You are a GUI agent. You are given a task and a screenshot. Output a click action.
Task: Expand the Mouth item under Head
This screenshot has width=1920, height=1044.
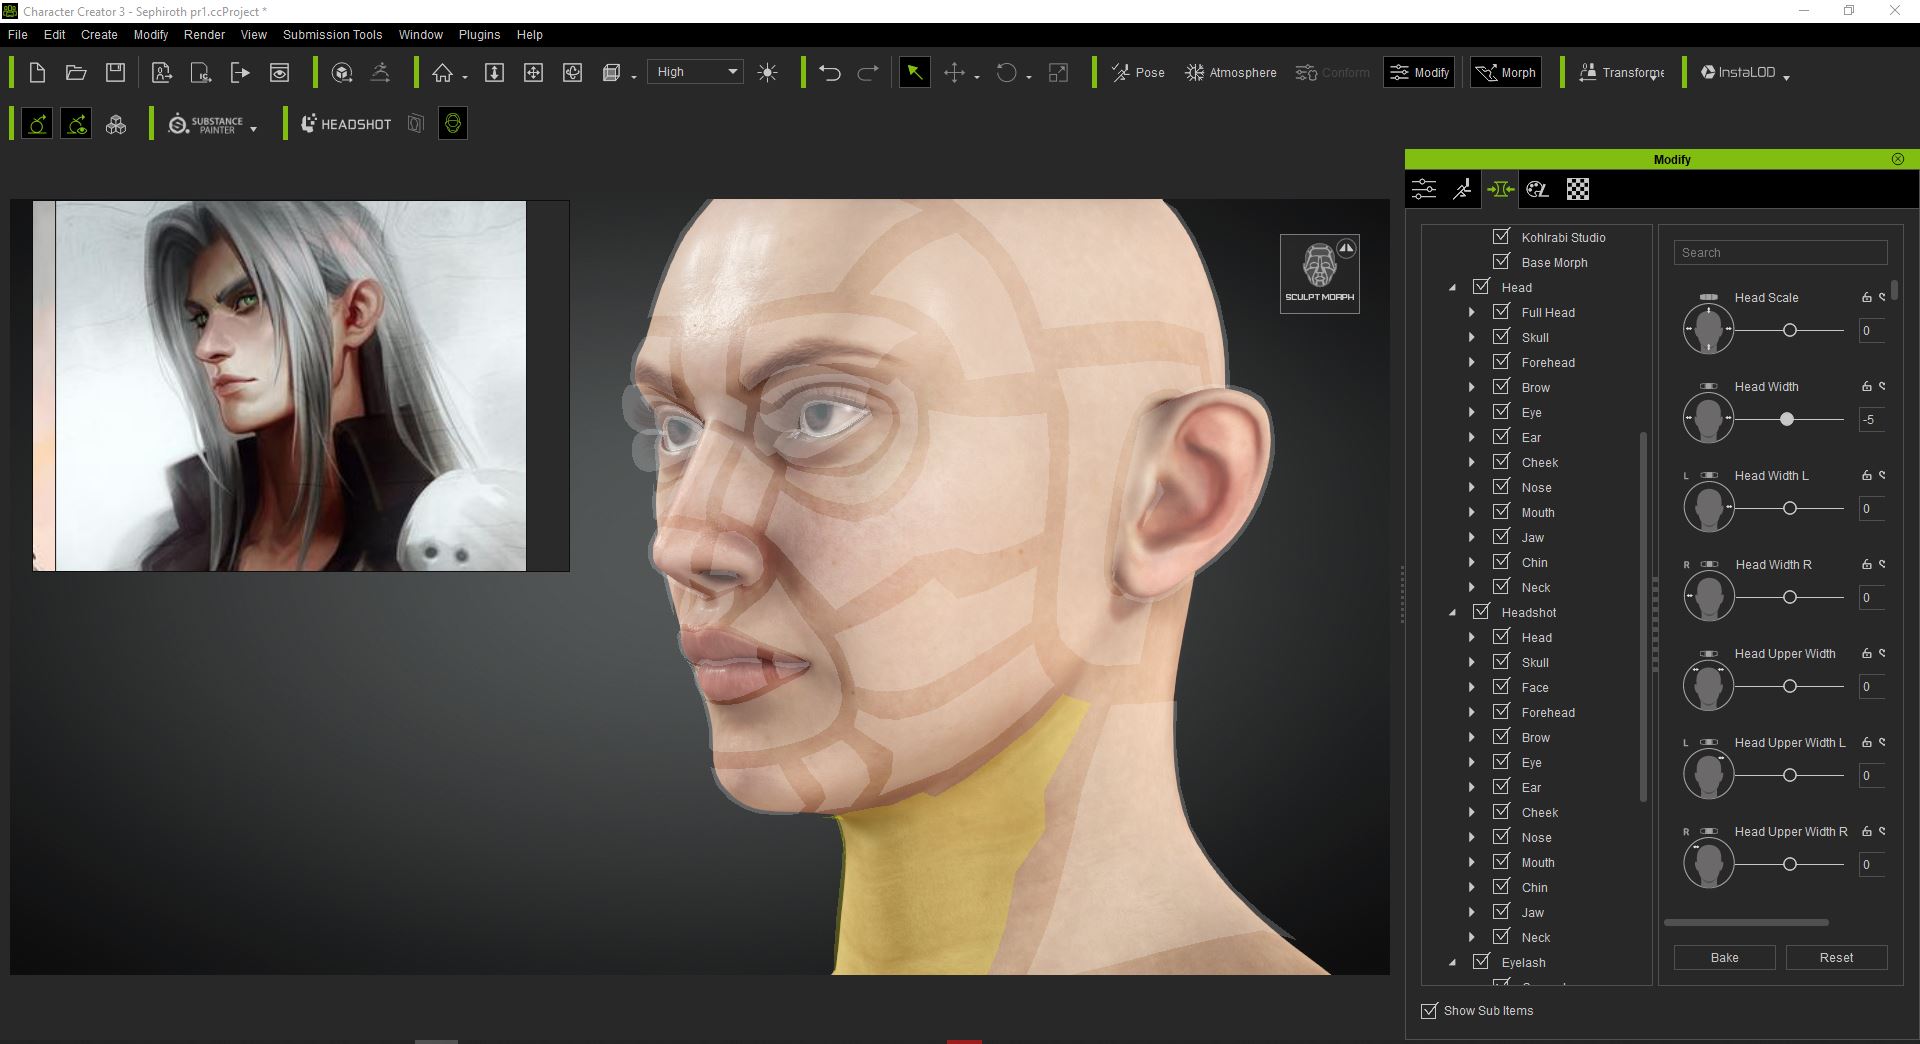point(1472,512)
